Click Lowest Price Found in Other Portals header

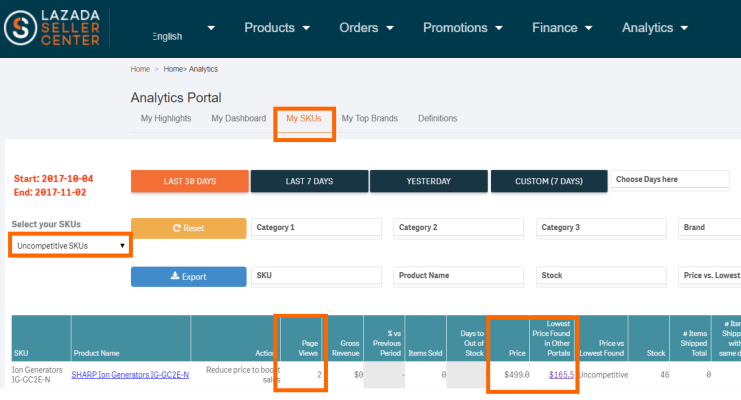(551, 339)
